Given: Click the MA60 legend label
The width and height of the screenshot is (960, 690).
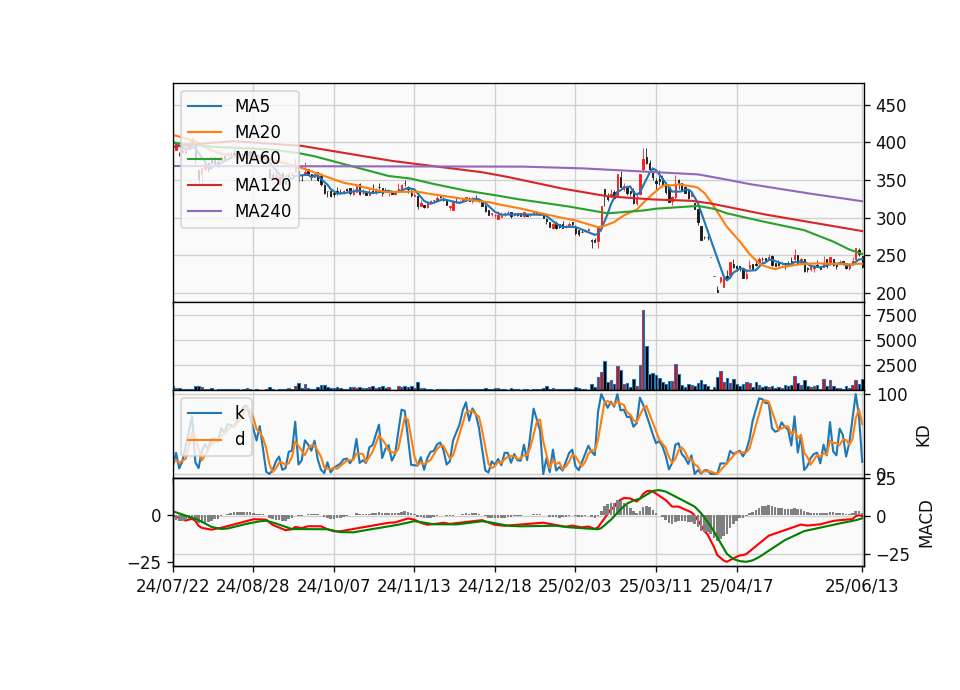Looking at the screenshot, I should (257, 158).
